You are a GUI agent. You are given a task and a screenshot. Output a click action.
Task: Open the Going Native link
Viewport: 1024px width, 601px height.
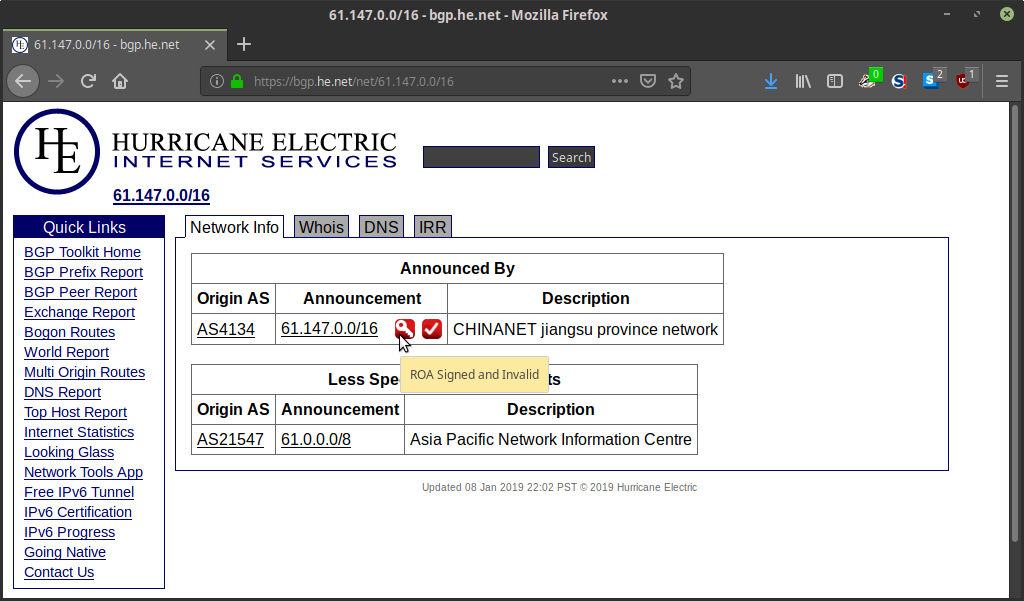[x=65, y=553]
